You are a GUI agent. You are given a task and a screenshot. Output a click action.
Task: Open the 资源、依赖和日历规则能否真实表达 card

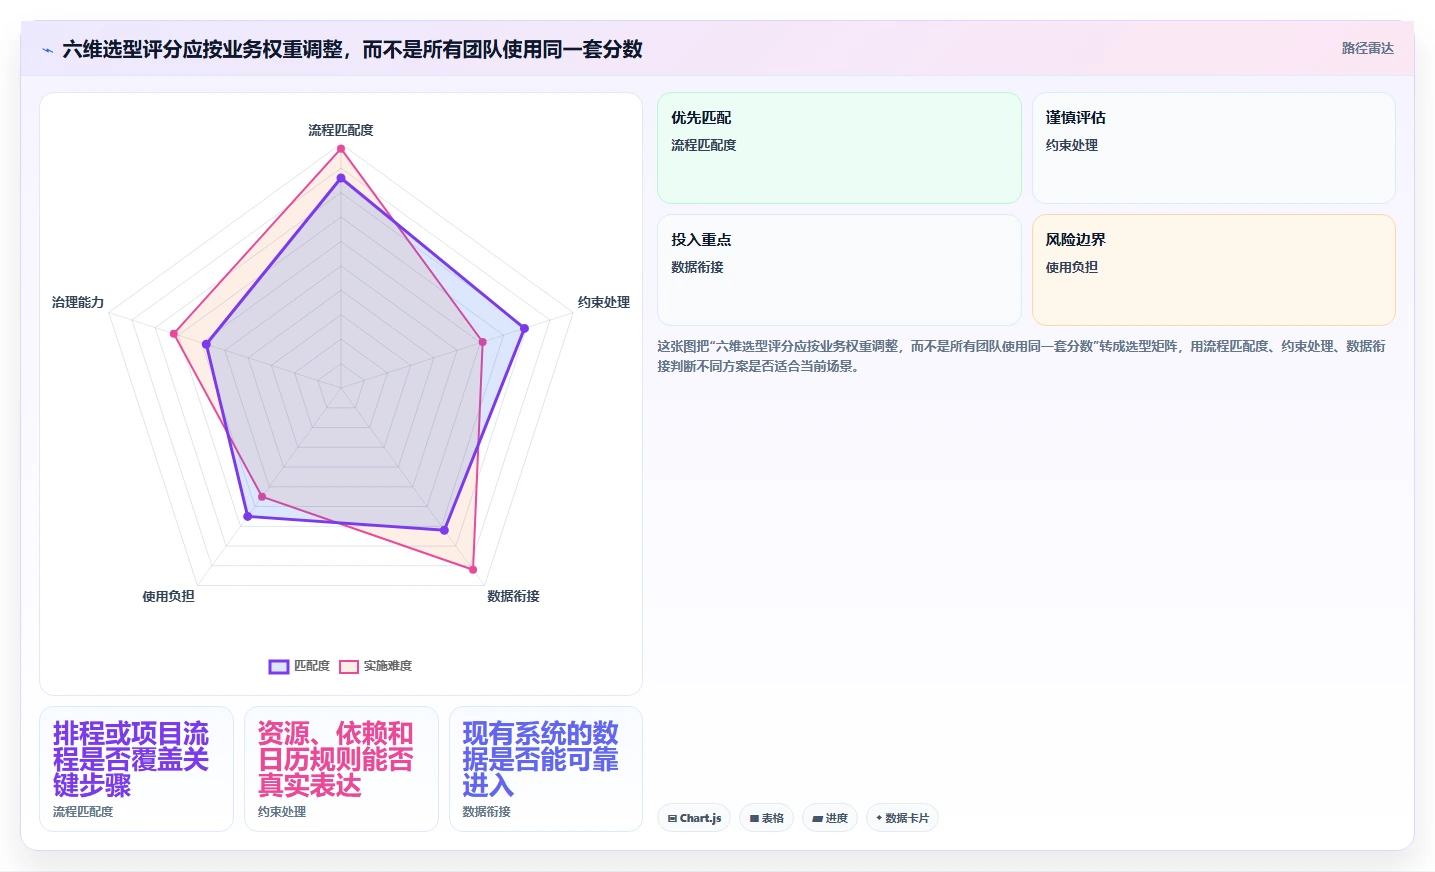pyautogui.click(x=341, y=769)
